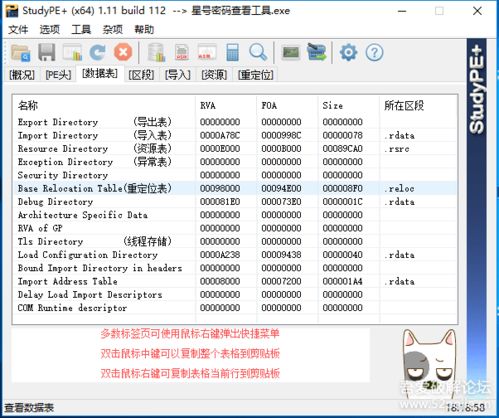Image resolution: width=499 pixels, height=418 pixels.
Task: Click the 名称 column header
Action: click(x=104, y=106)
